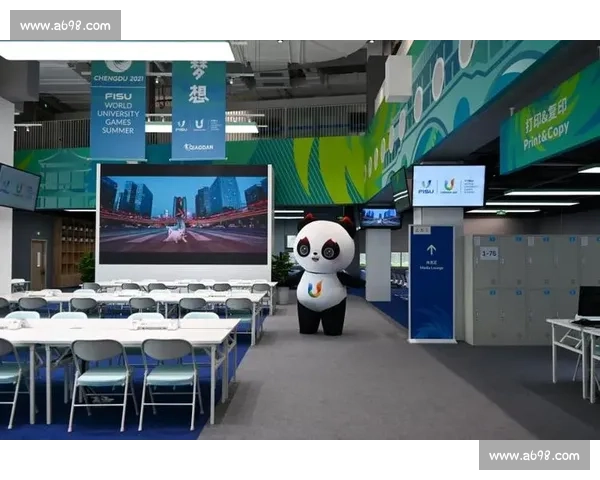Screen dimensions: 600x480
Task: Click the www.ab98.com watermark at bottom right
Action: click(x=531, y=456)
